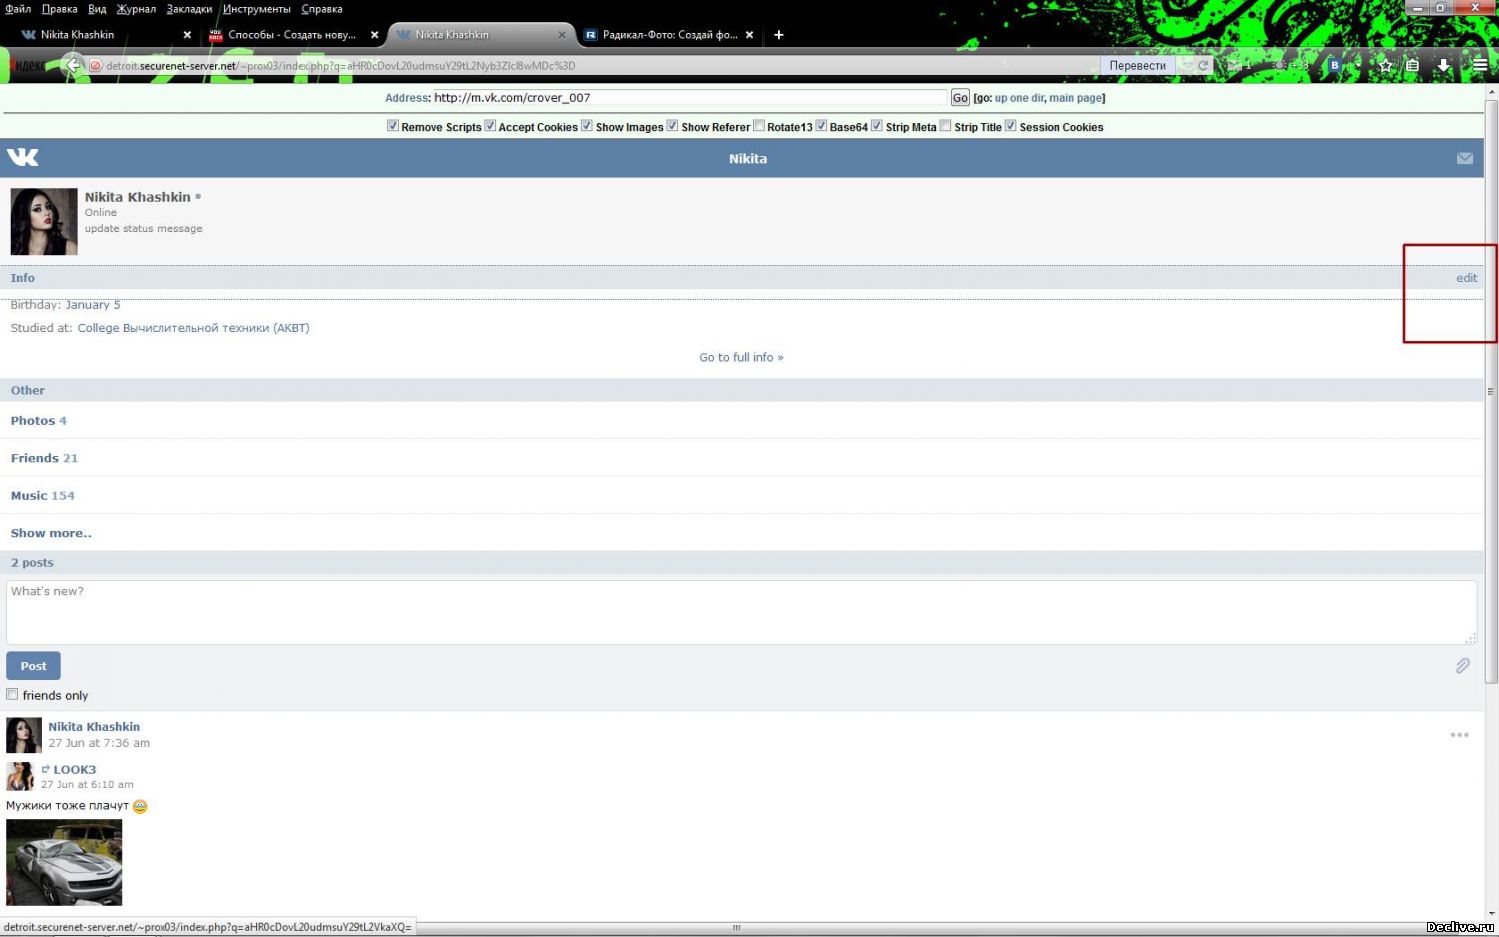Switch to the Радикал-Фото tab
Screen dimensions: 1499x937
(x=669, y=34)
